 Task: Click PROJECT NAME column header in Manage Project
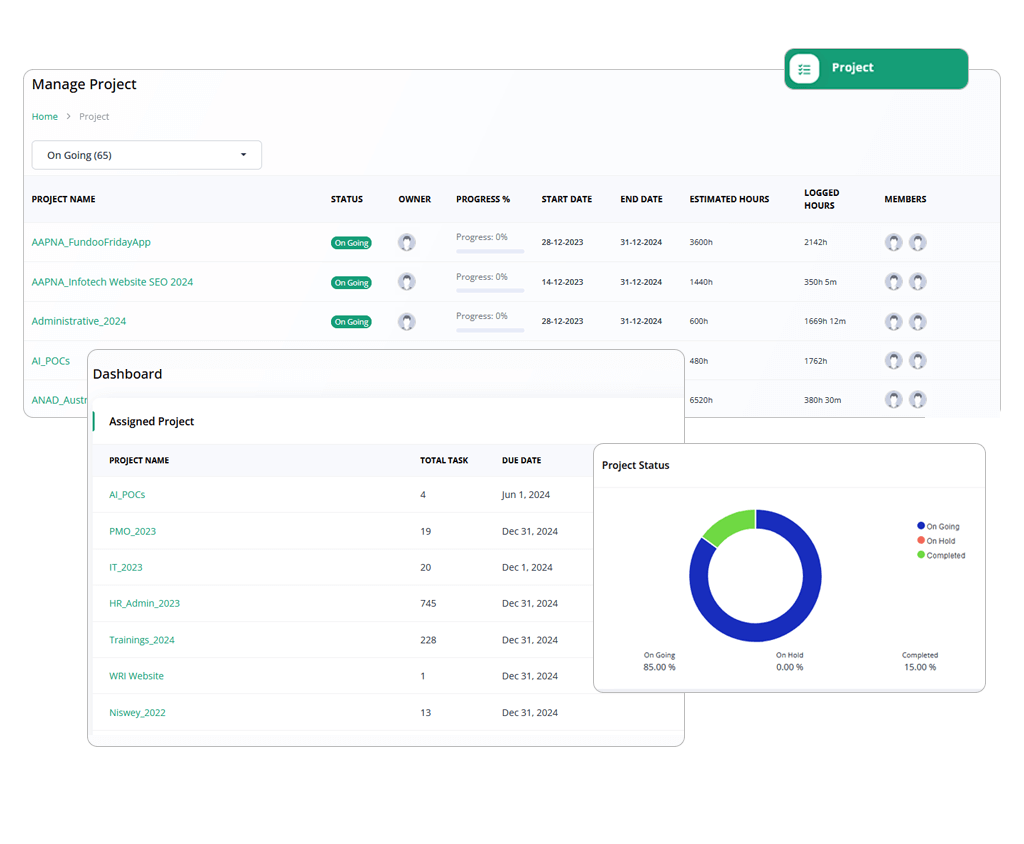click(x=63, y=199)
